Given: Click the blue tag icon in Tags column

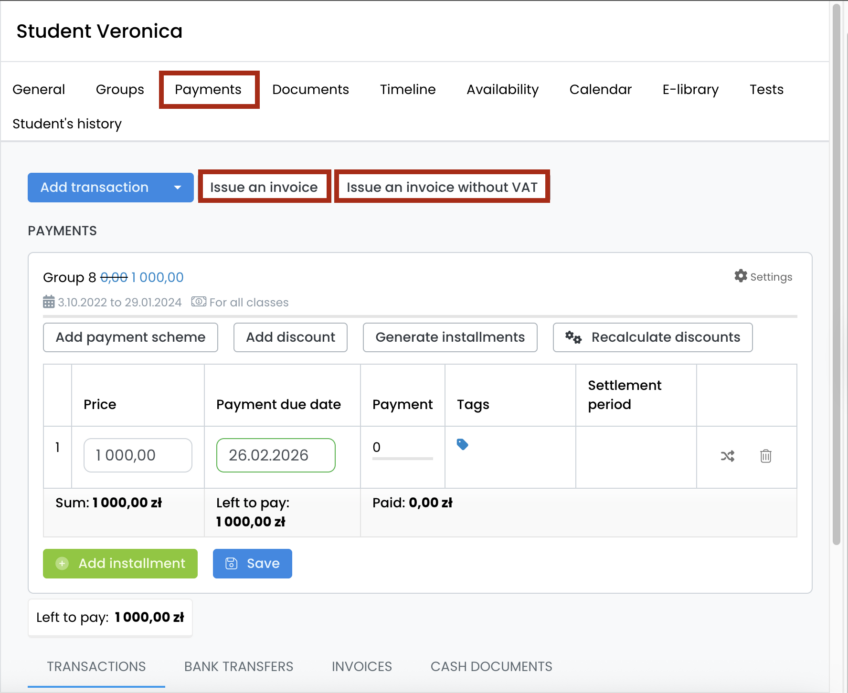Looking at the screenshot, I should (x=462, y=445).
